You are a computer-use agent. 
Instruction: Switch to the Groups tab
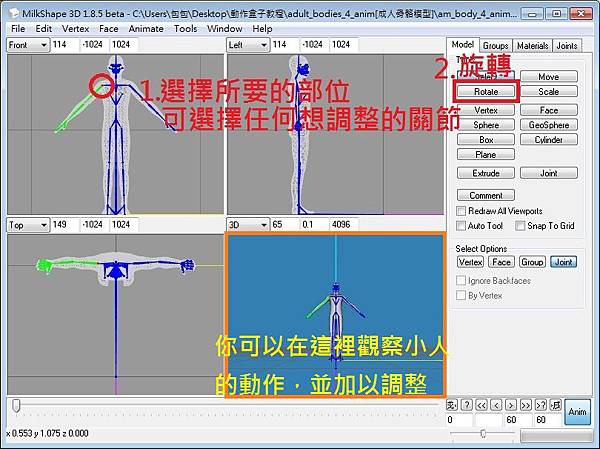[495, 46]
